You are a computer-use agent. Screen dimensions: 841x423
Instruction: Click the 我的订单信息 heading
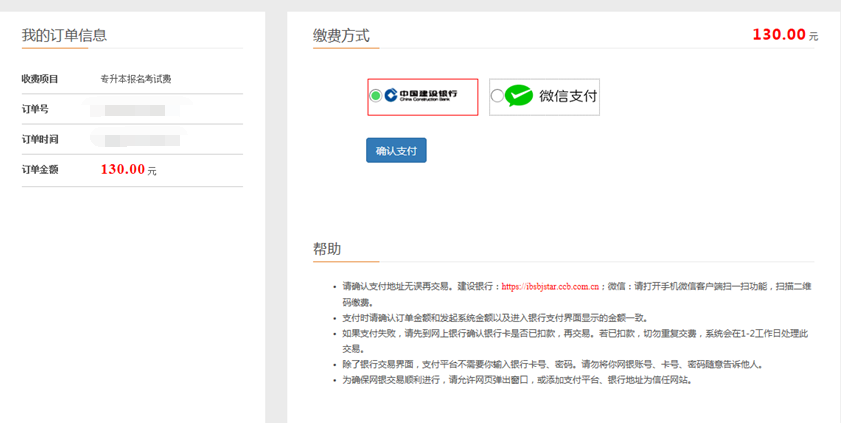64,35
